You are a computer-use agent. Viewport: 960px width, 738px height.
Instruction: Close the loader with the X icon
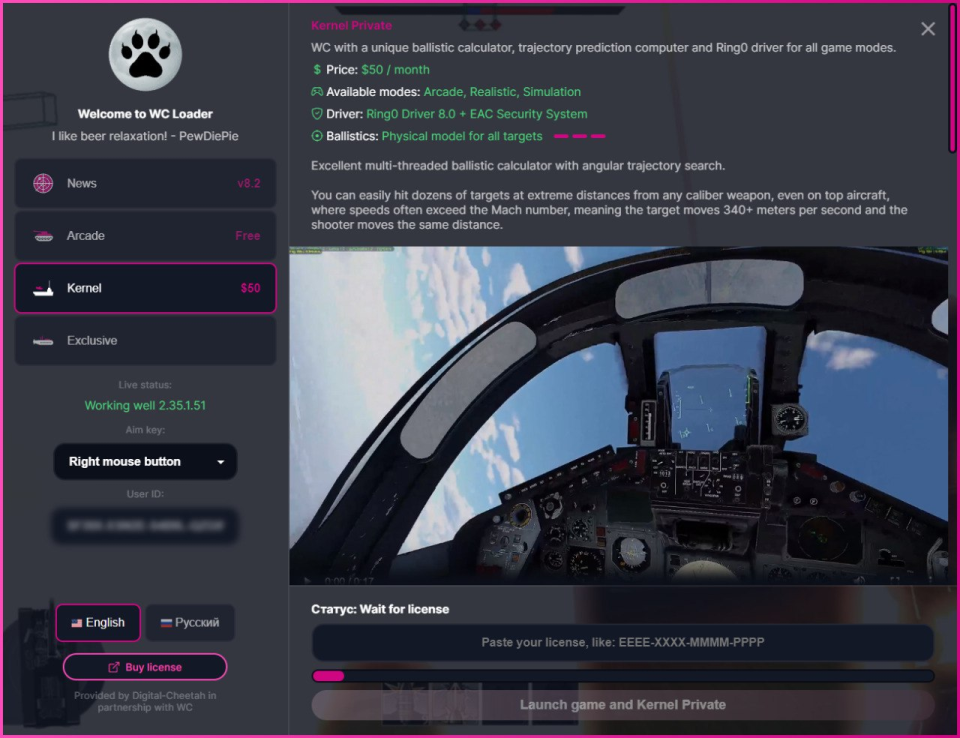pyautogui.click(x=928, y=29)
